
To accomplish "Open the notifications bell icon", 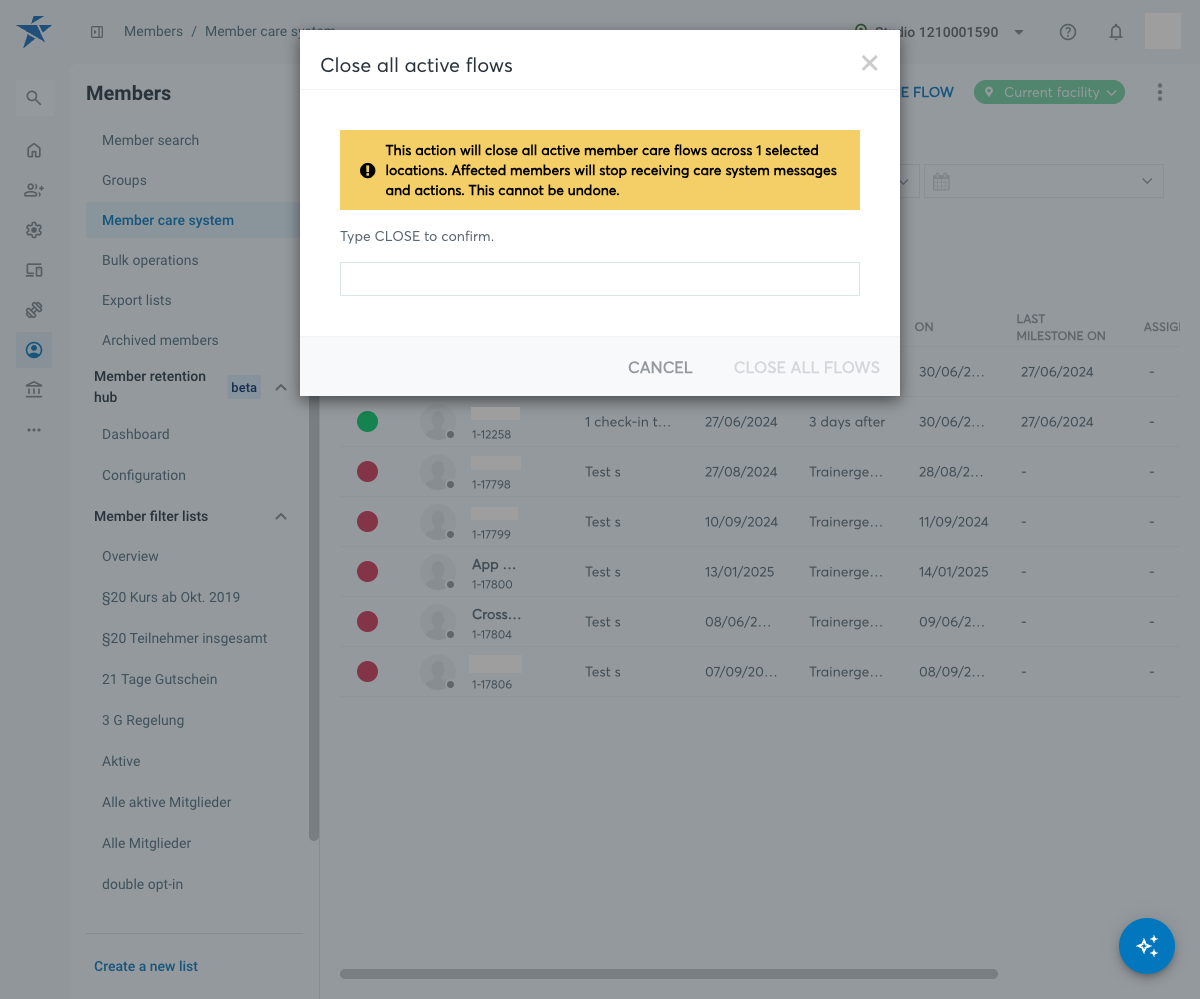I will click(1116, 32).
